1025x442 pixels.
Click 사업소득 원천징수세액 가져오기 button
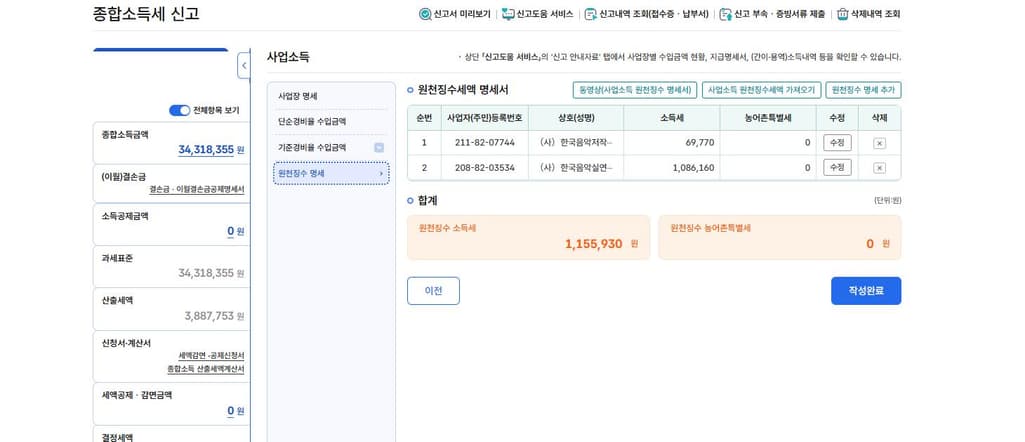click(x=761, y=90)
